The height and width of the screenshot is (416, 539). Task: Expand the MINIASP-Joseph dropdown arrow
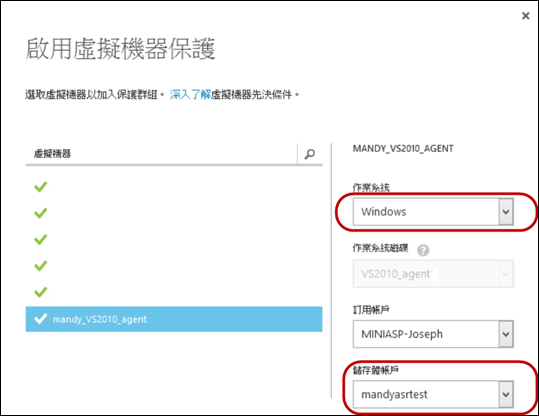[506, 334]
